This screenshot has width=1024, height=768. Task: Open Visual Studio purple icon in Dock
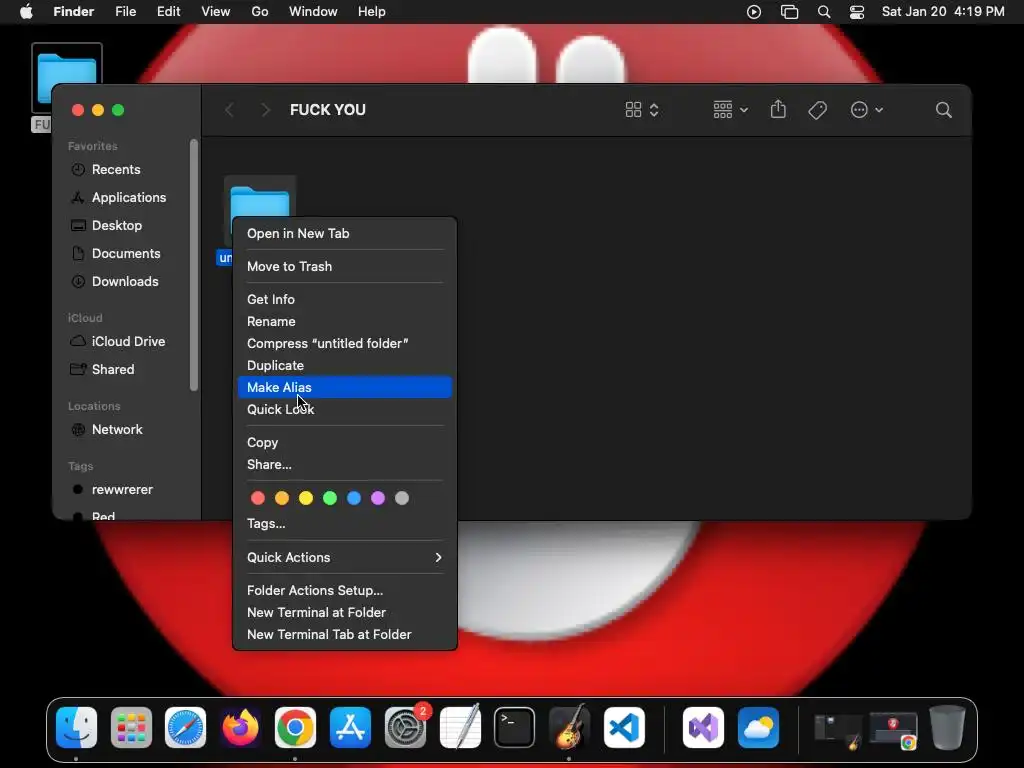click(703, 728)
